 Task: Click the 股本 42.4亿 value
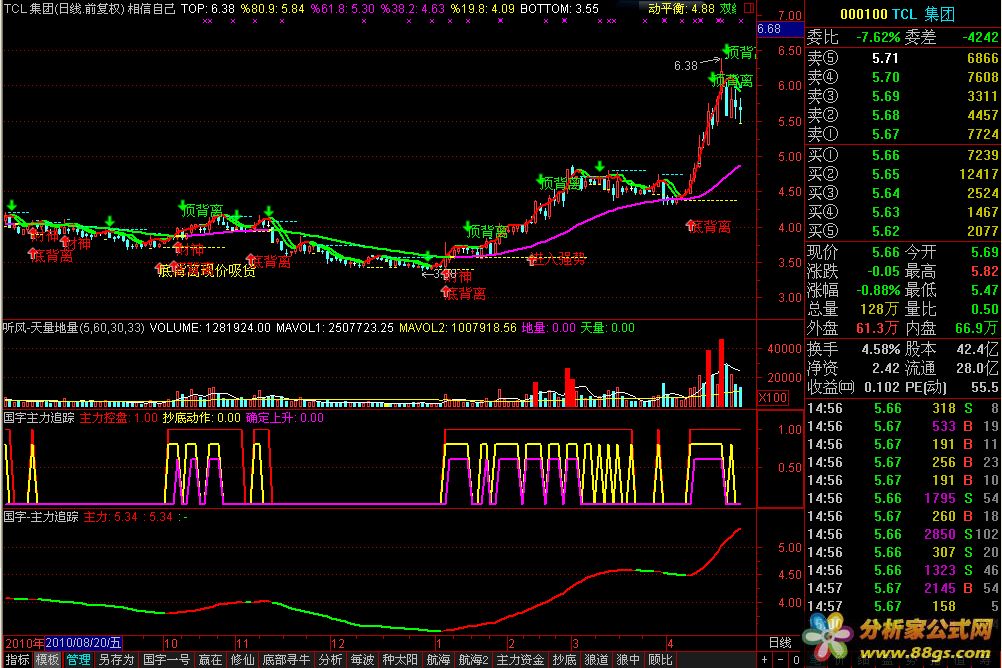click(x=977, y=349)
